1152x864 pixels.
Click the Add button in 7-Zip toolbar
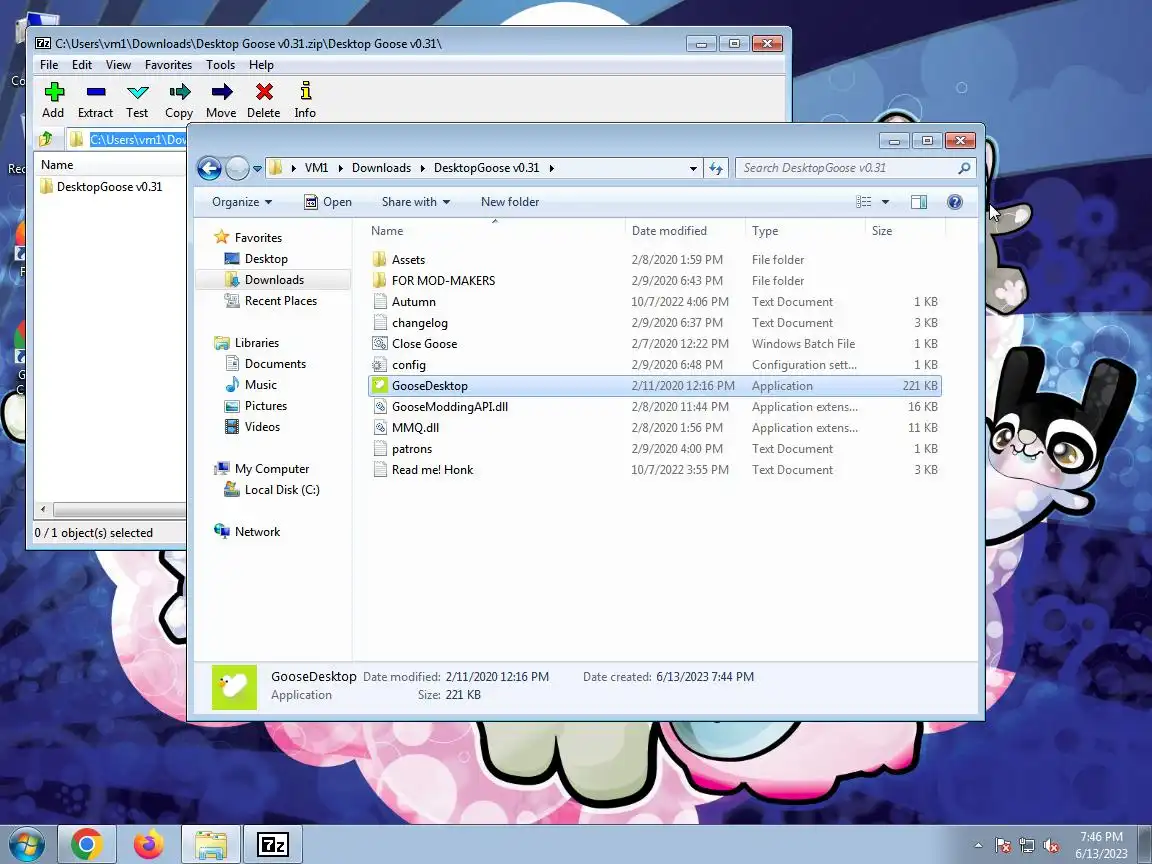coord(53,100)
